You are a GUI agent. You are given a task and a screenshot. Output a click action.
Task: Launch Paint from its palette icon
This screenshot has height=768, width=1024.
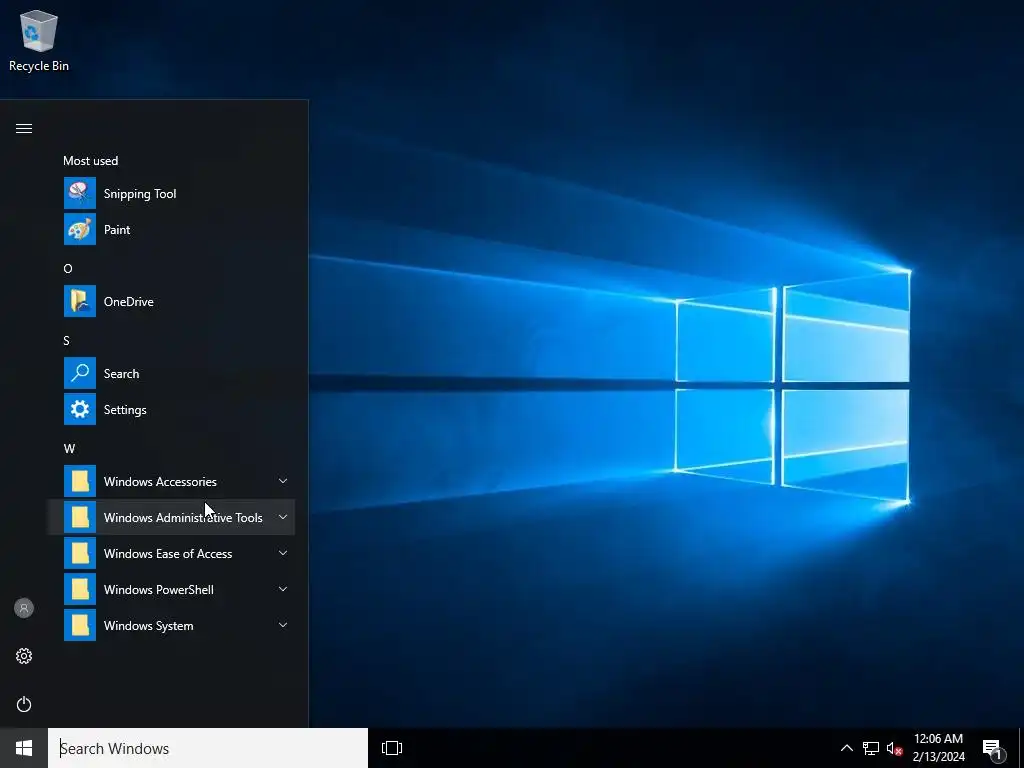80,229
